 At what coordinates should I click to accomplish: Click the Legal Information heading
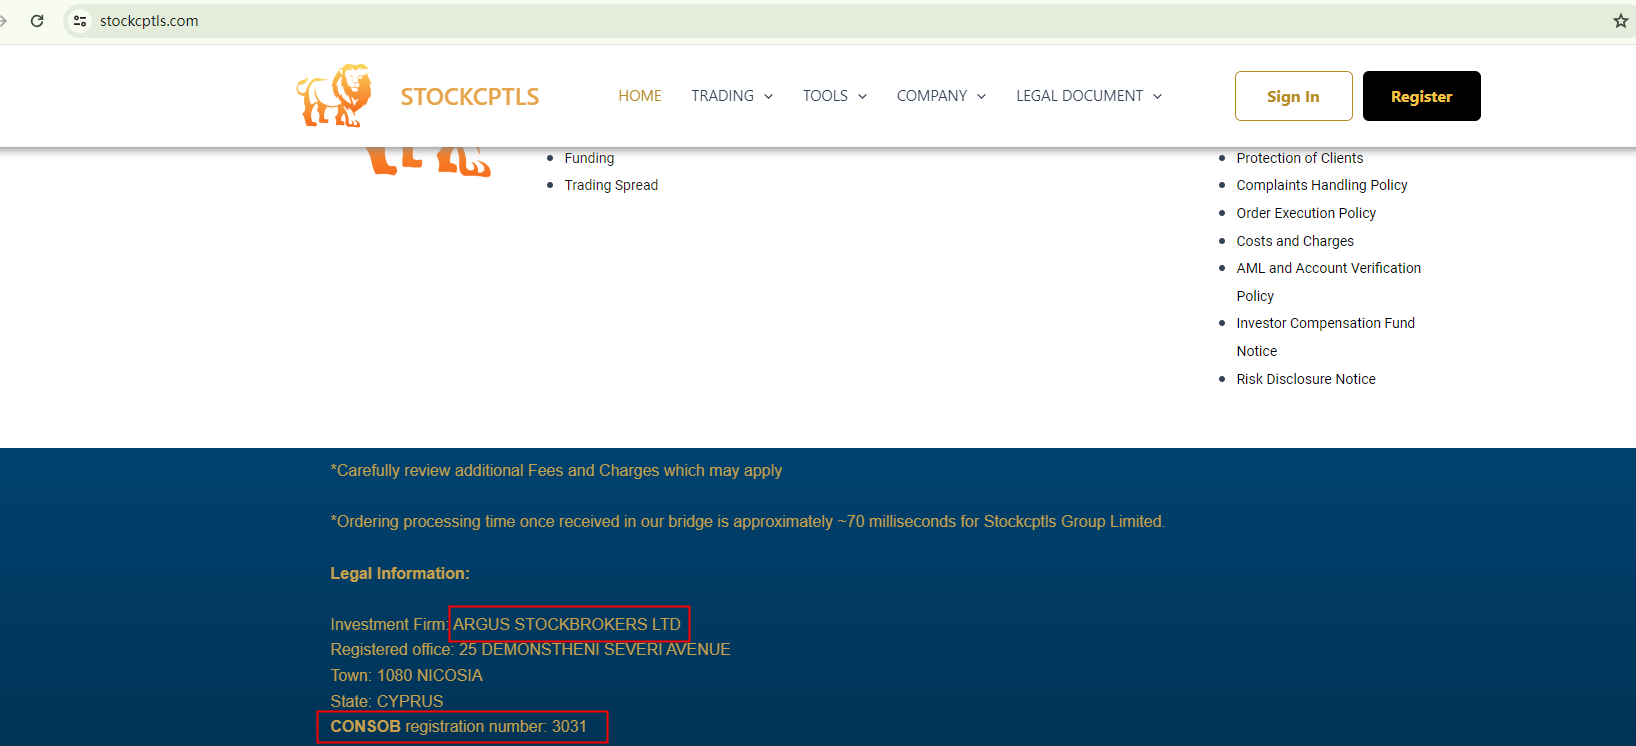pos(400,573)
